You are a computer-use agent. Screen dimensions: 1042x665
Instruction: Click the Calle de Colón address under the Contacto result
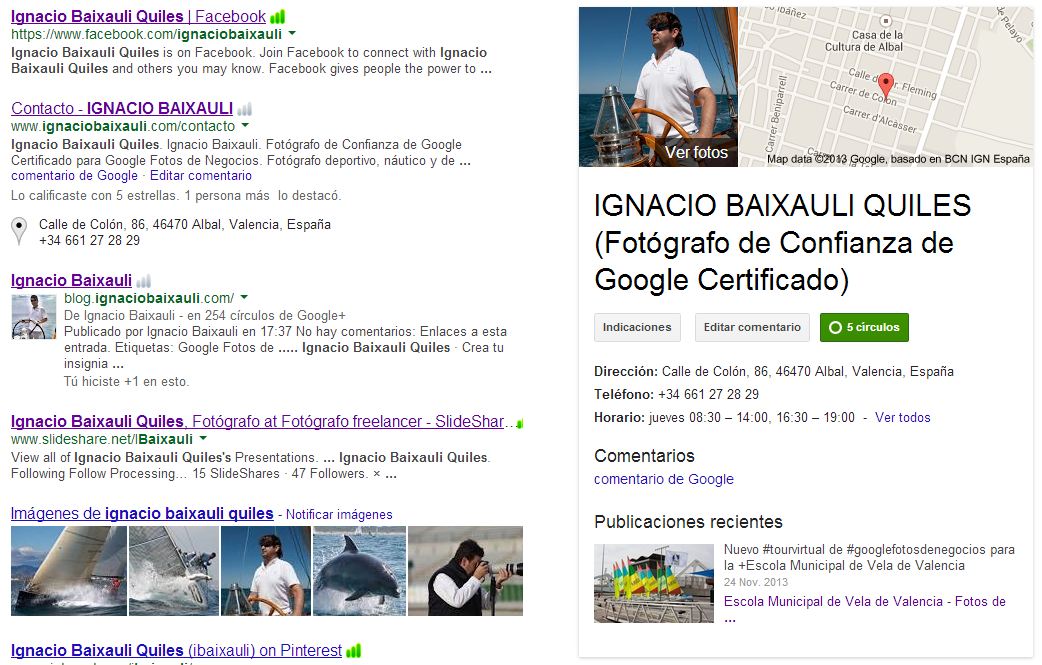[185, 225]
